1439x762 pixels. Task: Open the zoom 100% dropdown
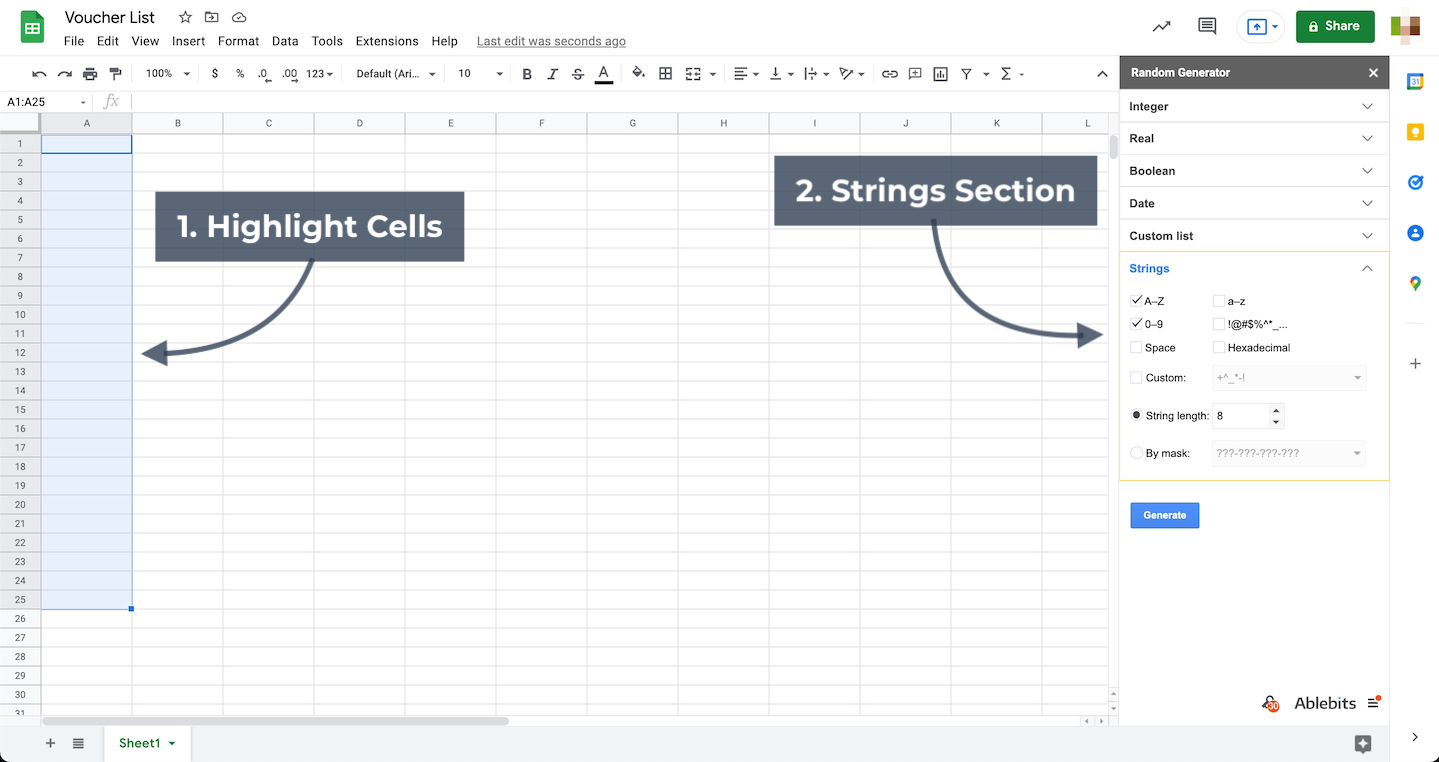click(x=167, y=74)
